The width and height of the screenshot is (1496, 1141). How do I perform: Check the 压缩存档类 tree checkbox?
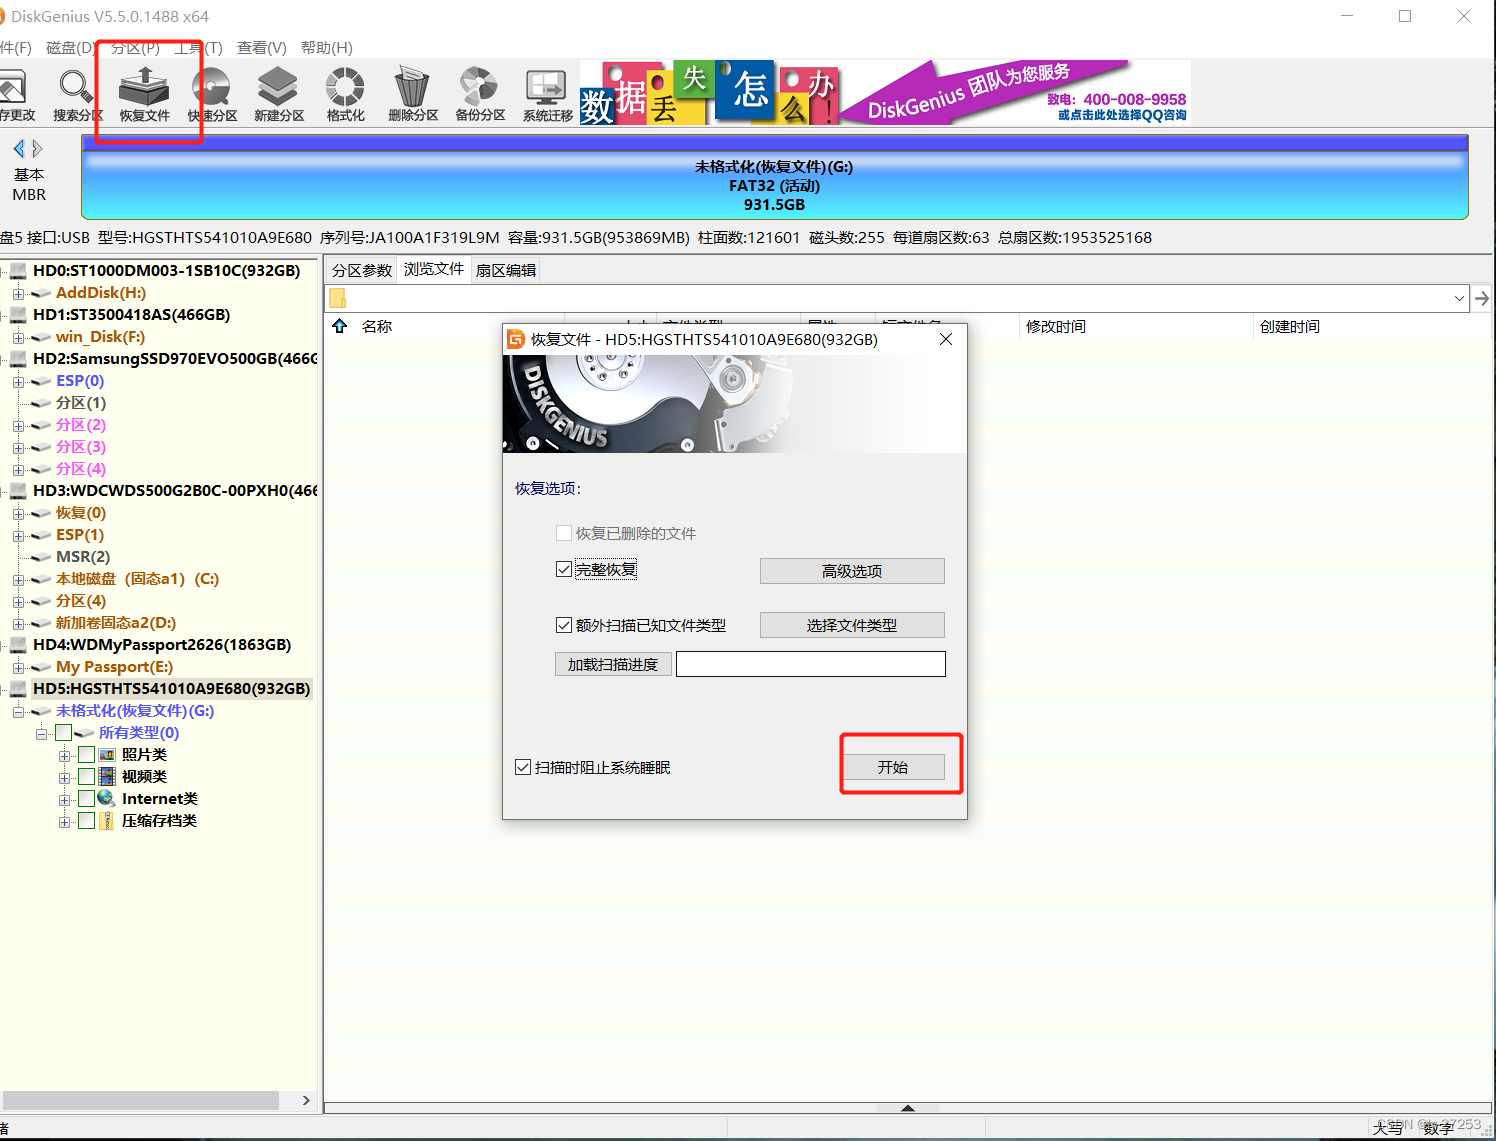[x=86, y=821]
